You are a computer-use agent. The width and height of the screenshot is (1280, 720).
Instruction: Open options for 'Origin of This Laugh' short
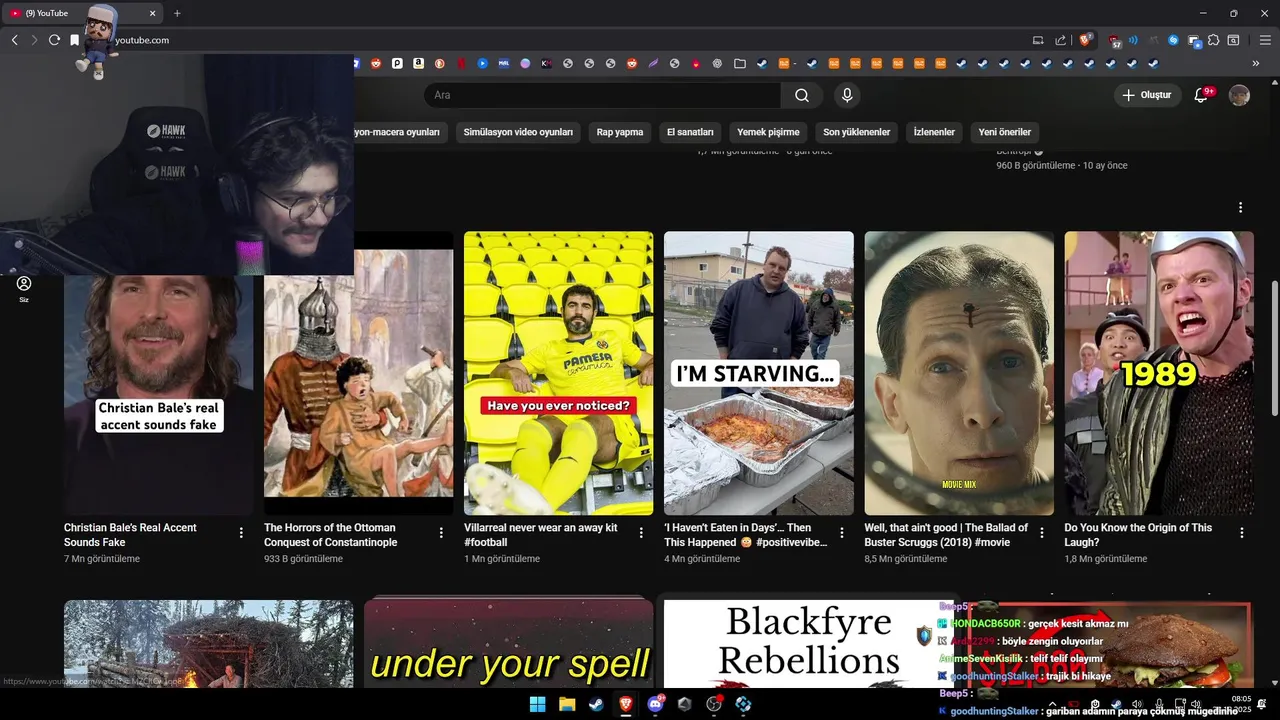pos(1241,533)
